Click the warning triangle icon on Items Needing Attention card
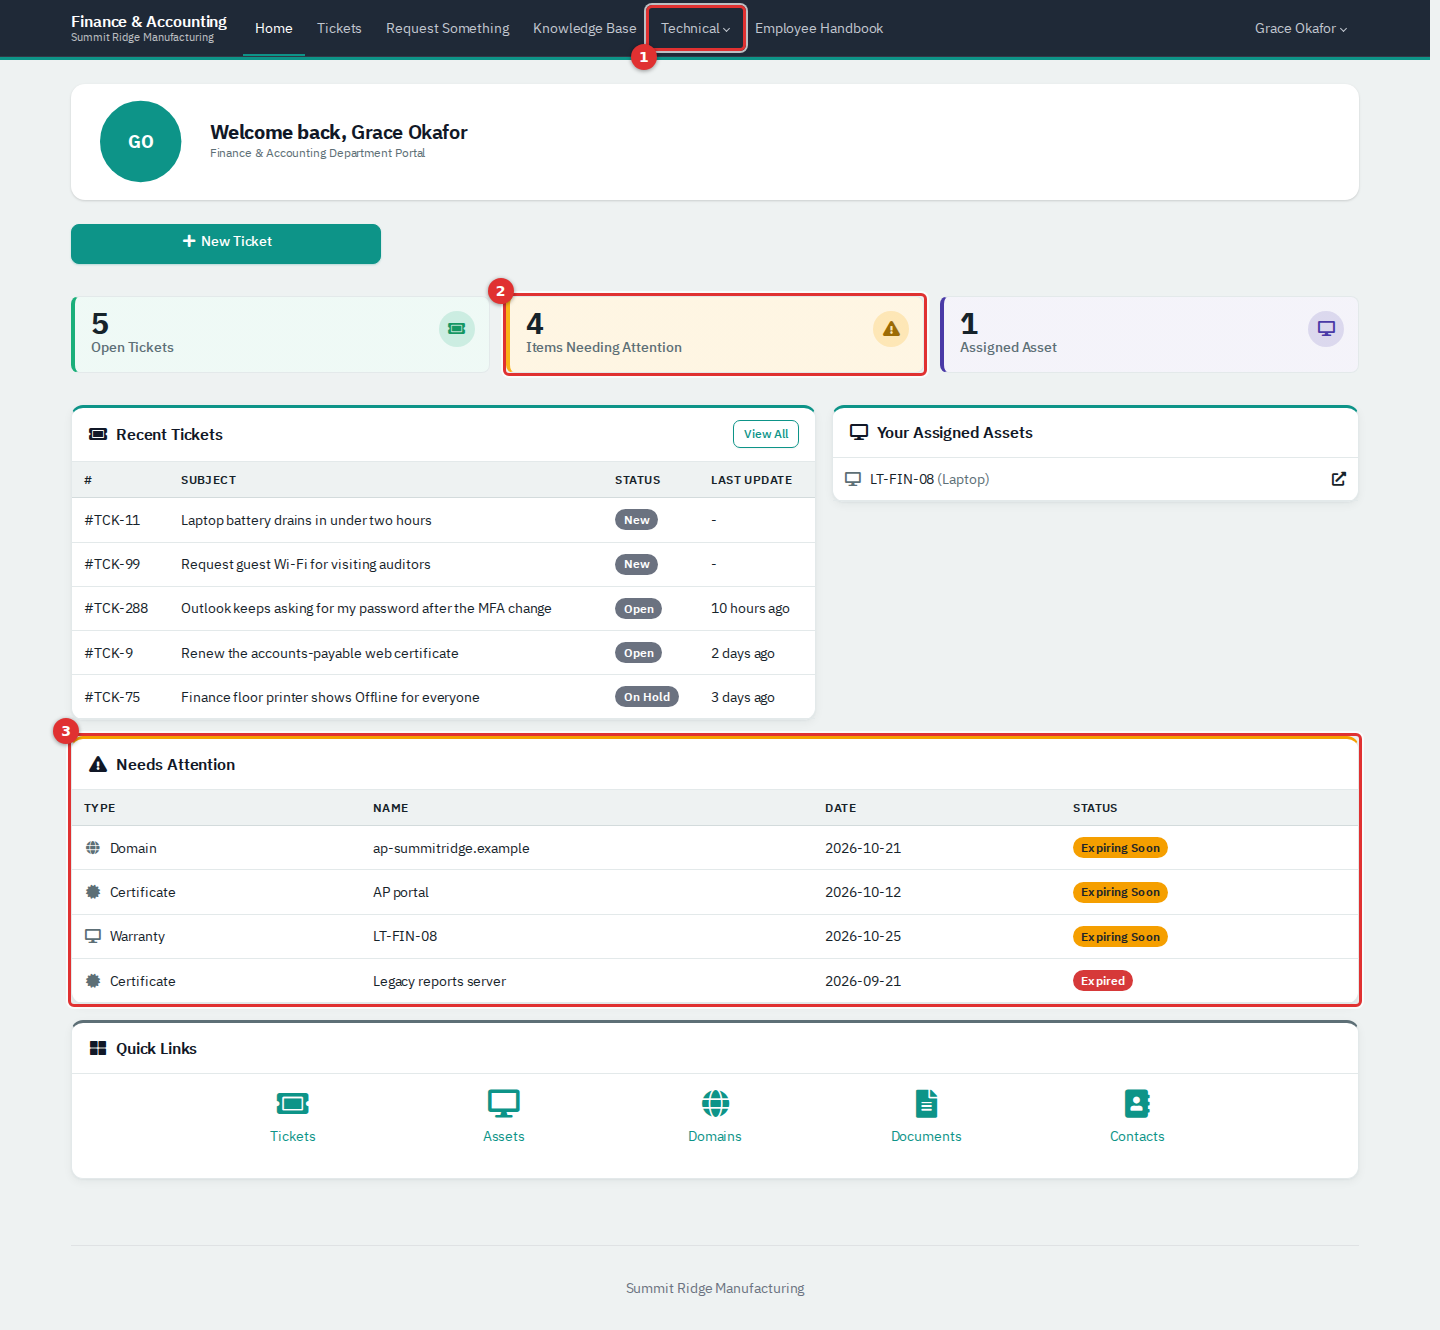This screenshot has width=1440, height=1330. coord(891,329)
